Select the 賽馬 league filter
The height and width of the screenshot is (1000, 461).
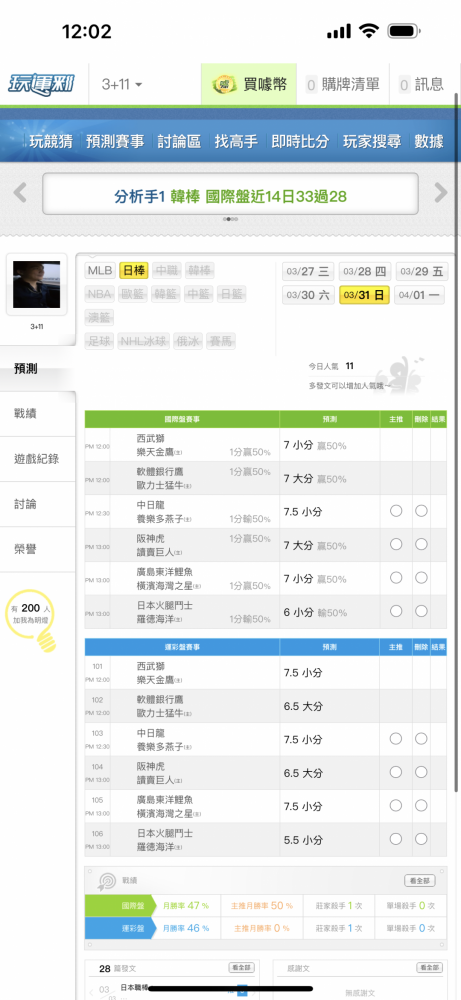(221, 342)
